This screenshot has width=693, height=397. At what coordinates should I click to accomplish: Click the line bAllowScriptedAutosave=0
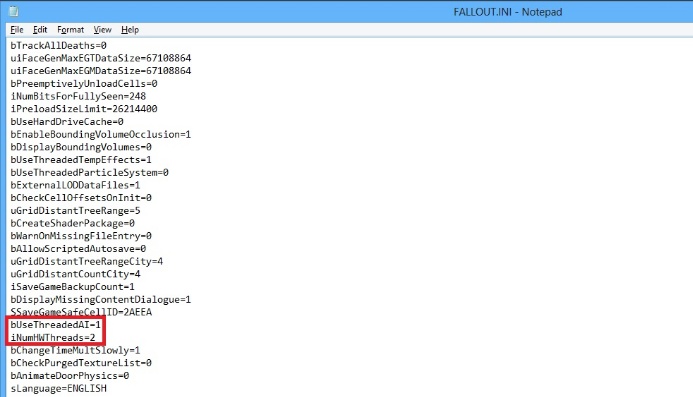78,249
